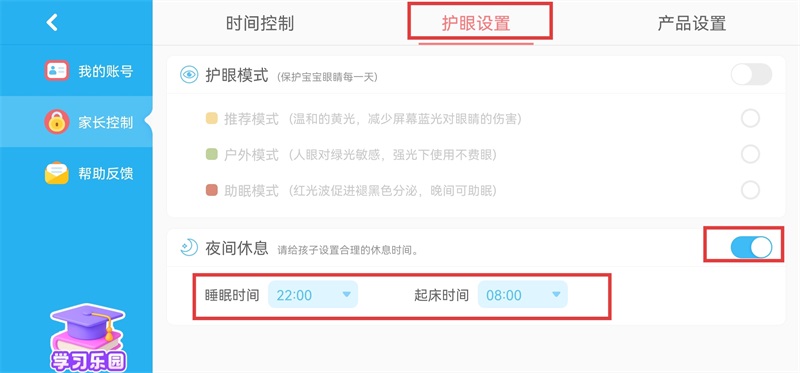This screenshot has width=800, height=373.
Task: Click the moon icon beside 夜间休息
Action: (x=189, y=247)
